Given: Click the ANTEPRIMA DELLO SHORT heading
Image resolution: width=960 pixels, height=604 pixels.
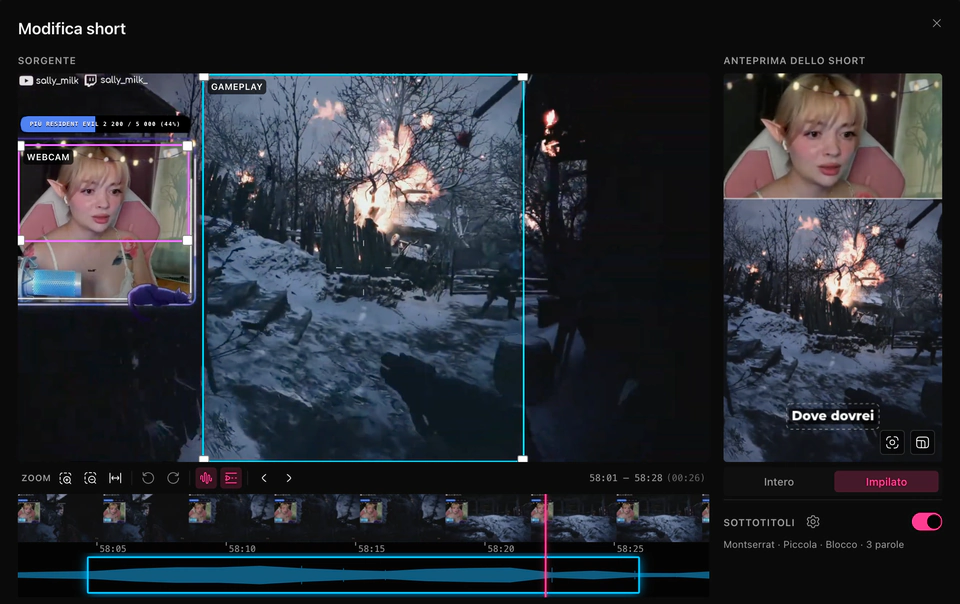Looking at the screenshot, I should 794,61.
